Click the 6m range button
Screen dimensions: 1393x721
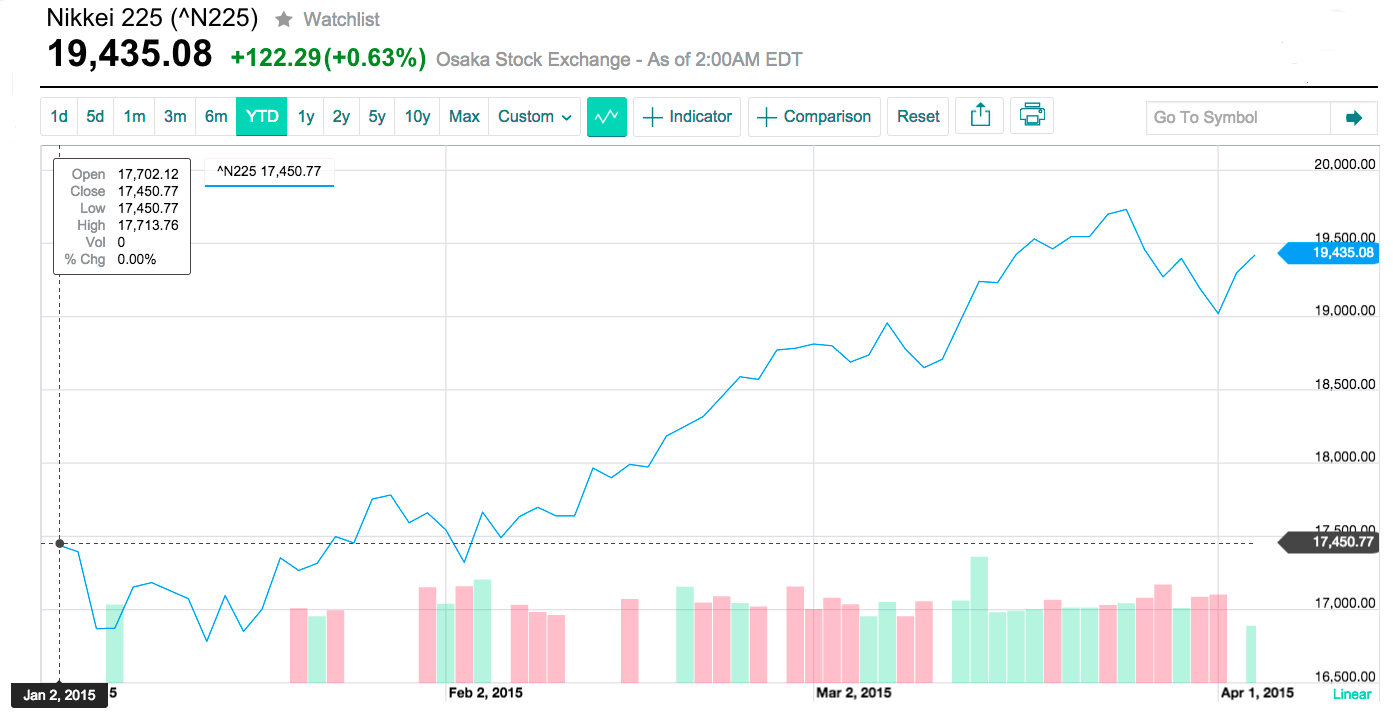point(216,116)
